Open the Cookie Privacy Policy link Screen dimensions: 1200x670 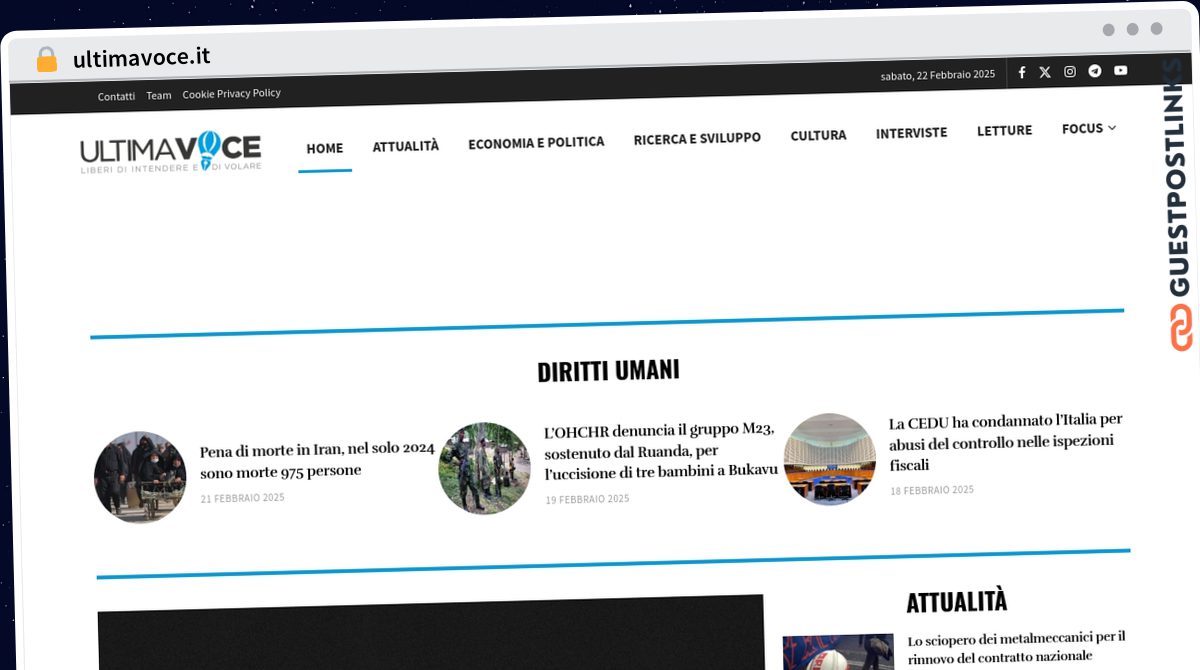(232, 93)
